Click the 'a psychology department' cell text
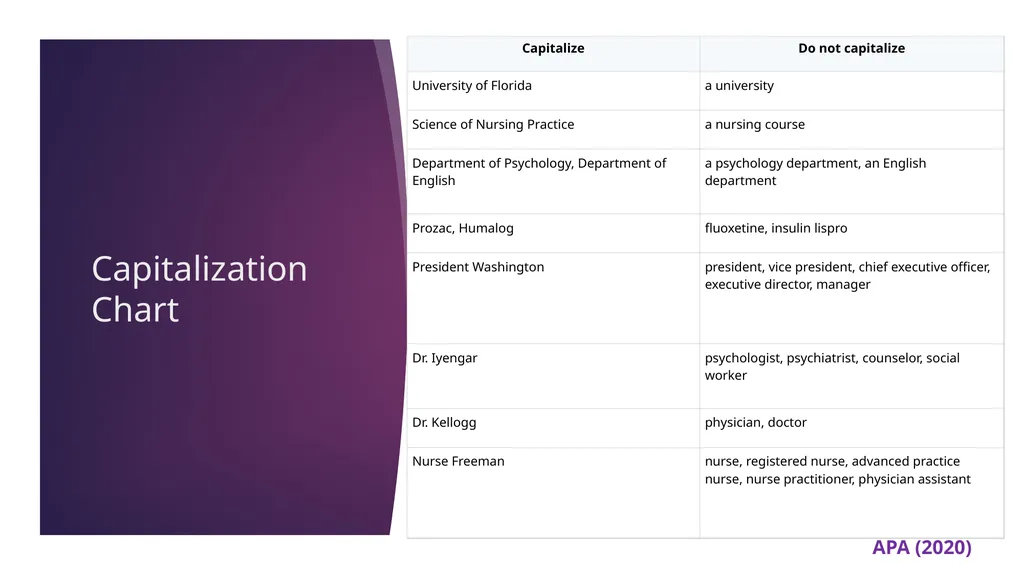 point(815,172)
